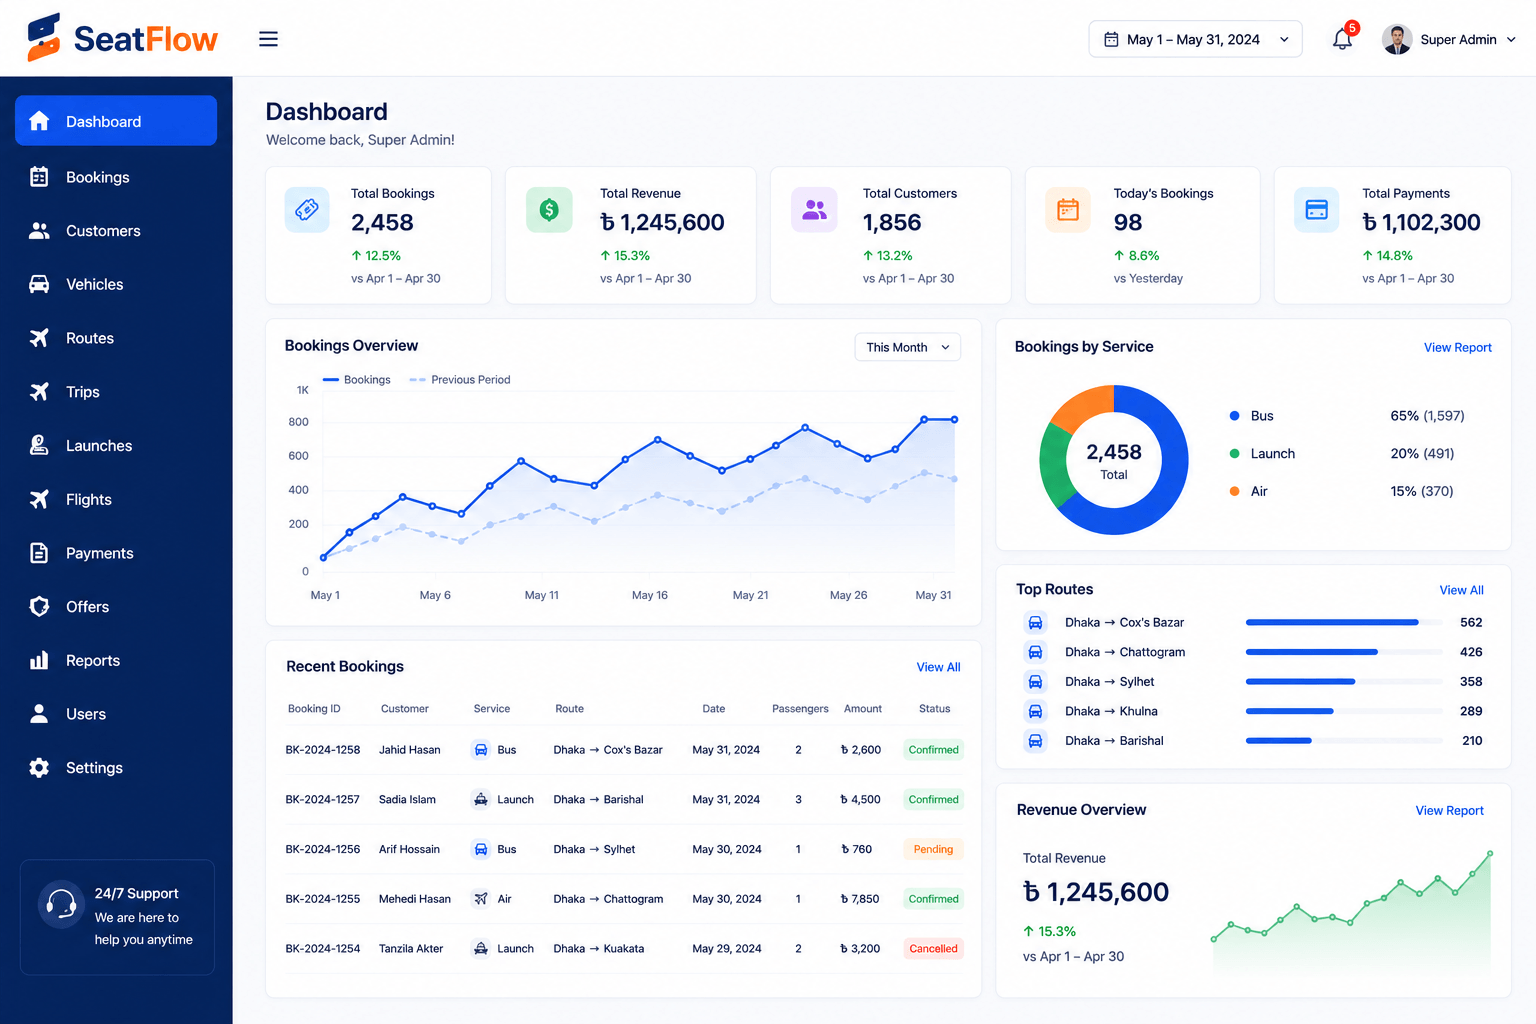The height and width of the screenshot is (1024, 1536).
Task: Click the Bus service icon for BK-2024-1258
Action: point(481,750)
